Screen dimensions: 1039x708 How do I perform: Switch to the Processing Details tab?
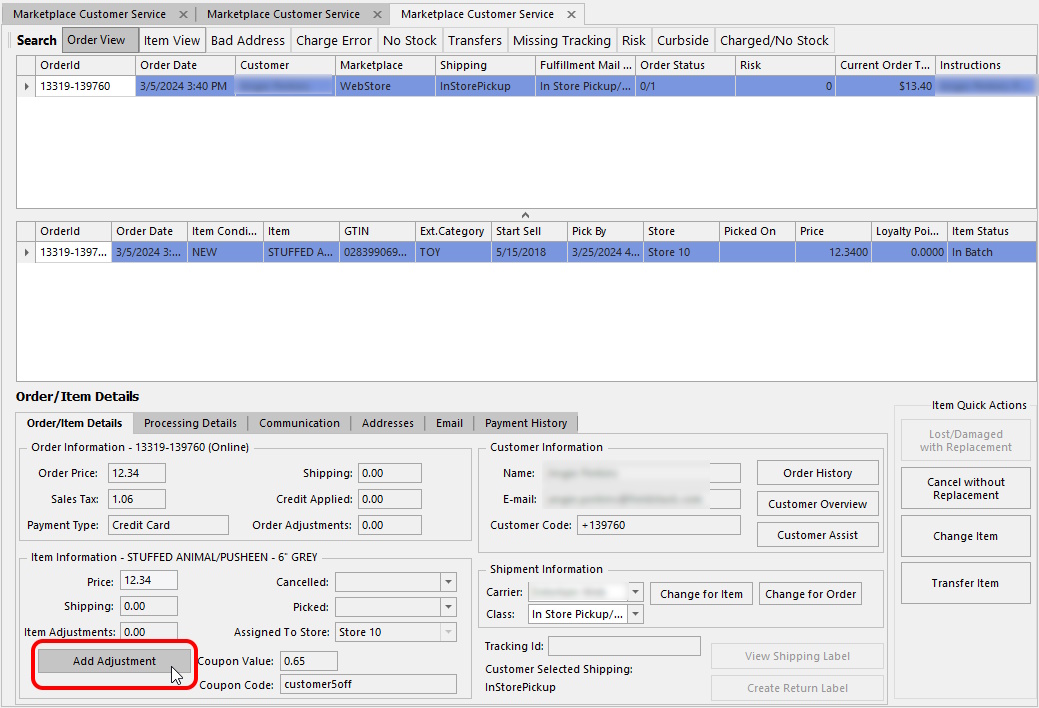pos(190,423)
